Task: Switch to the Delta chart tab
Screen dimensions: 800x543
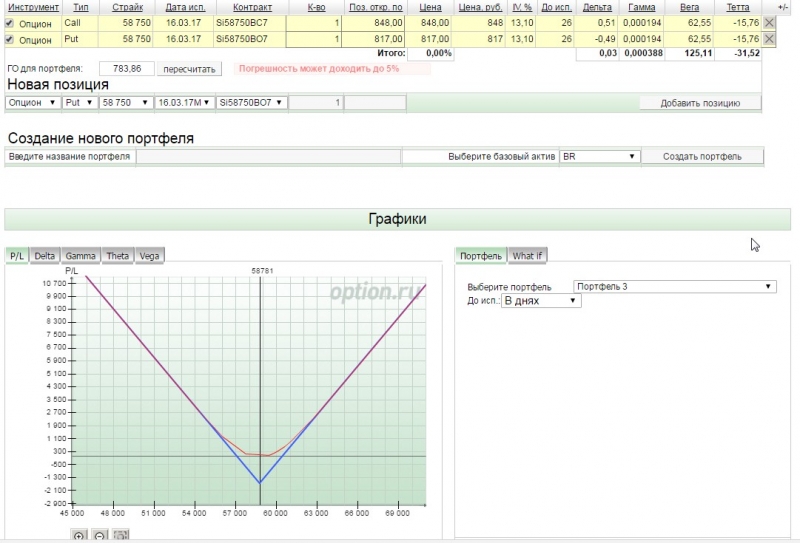Action: pyautogui.click(x=45, y=256)
